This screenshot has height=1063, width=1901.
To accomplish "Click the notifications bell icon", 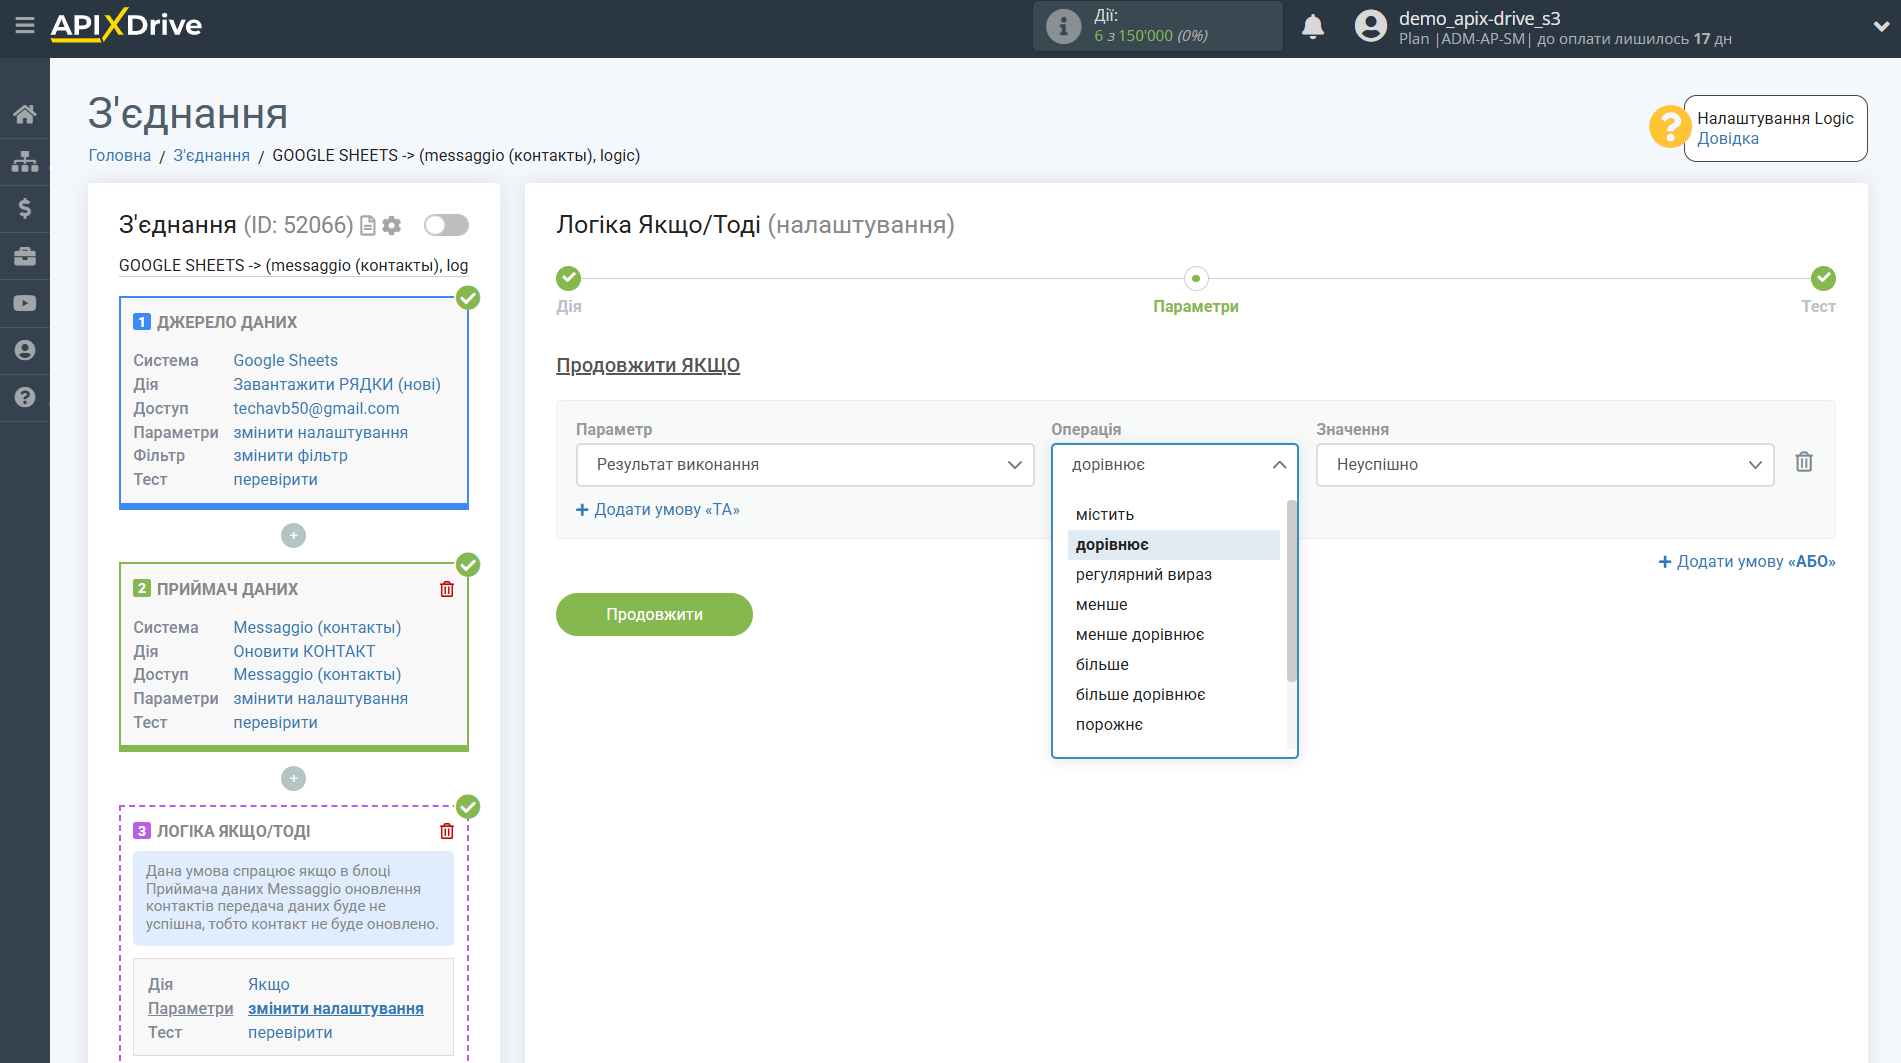I will [x=1312, y=27].
